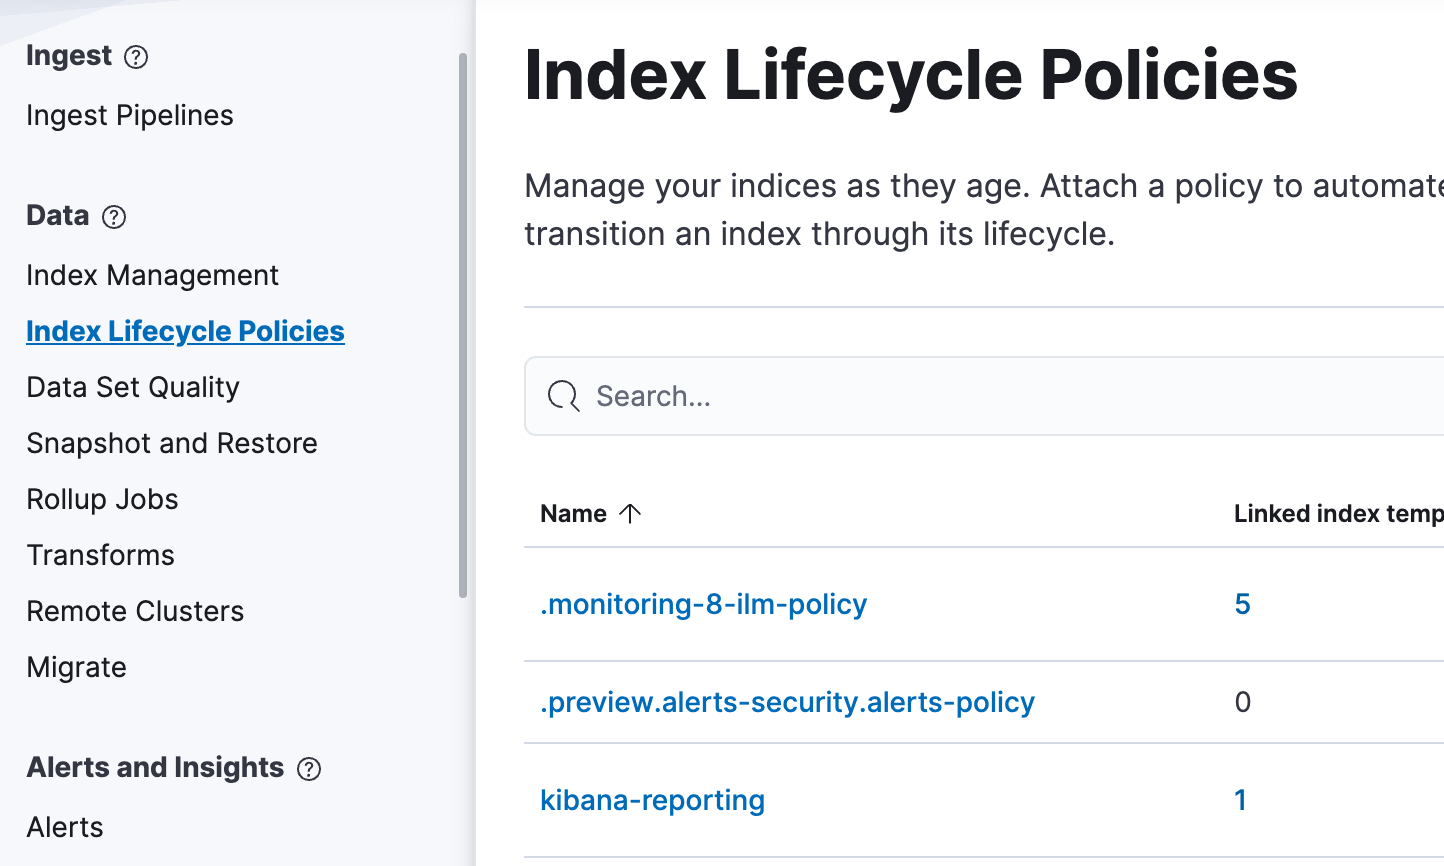1444x866 pixels.
Task: Click the Alerts and Insights help icon
Action: 310,769
